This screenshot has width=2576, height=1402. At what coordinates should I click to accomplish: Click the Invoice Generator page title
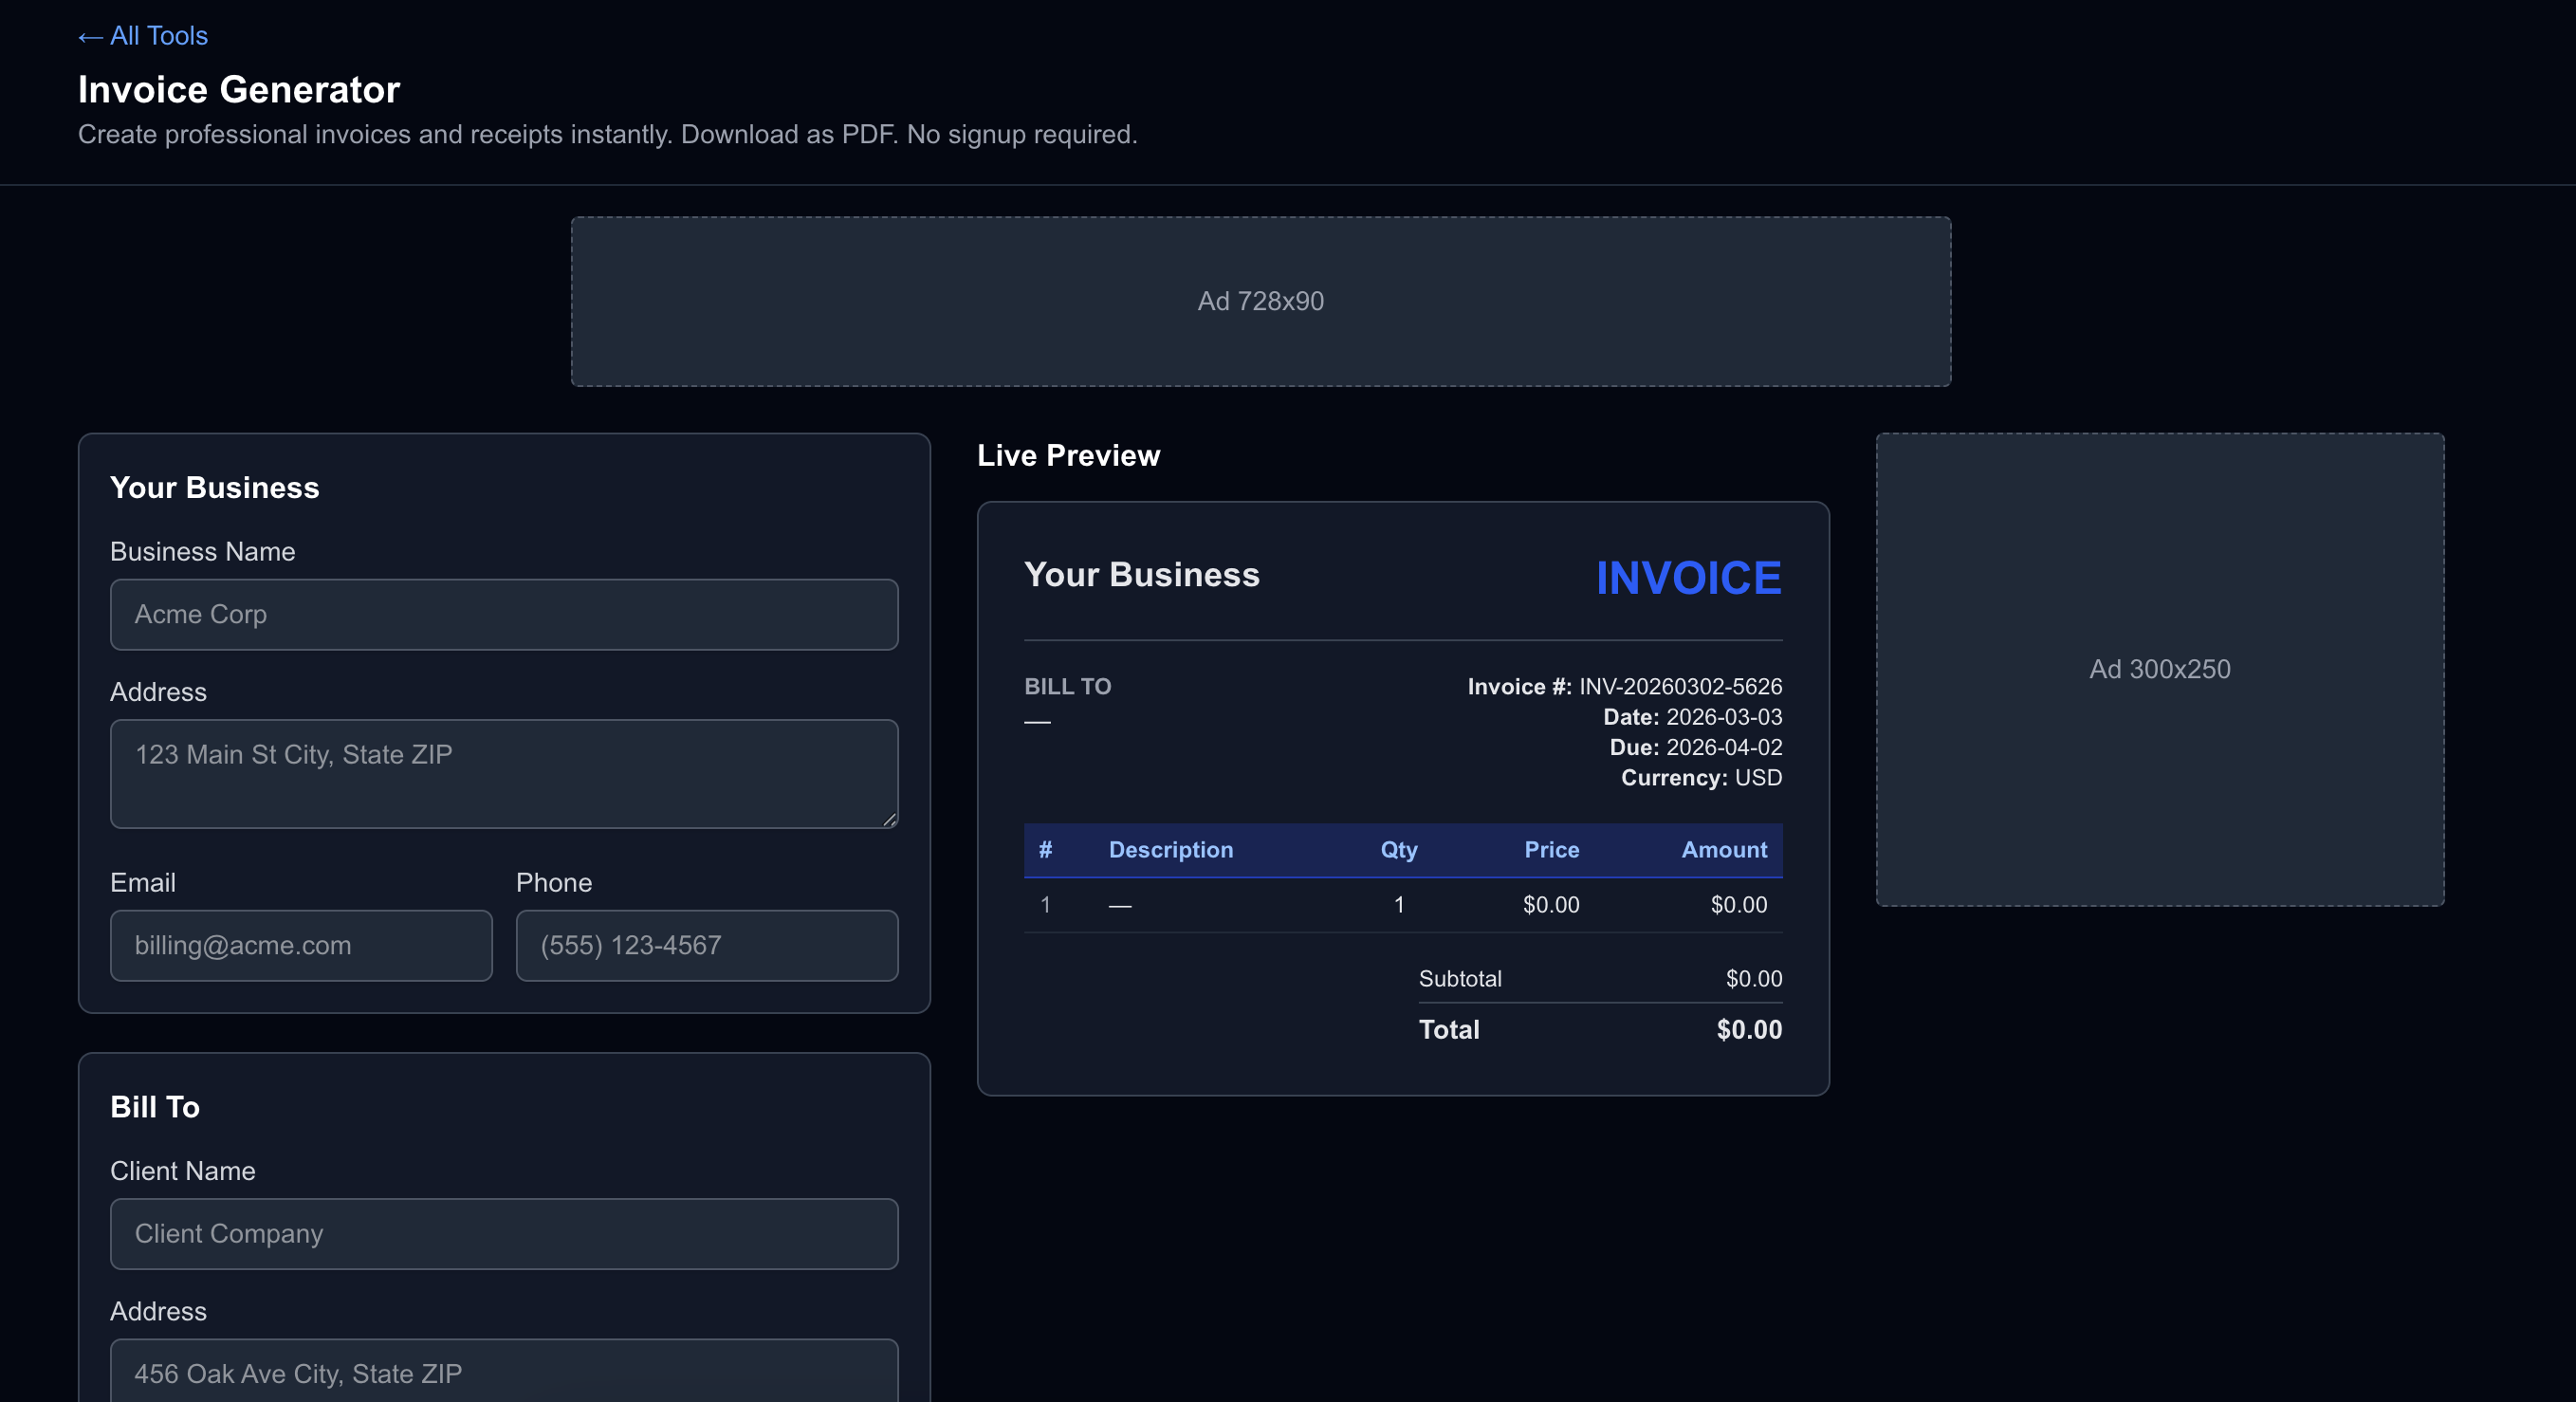pos(238,89)
